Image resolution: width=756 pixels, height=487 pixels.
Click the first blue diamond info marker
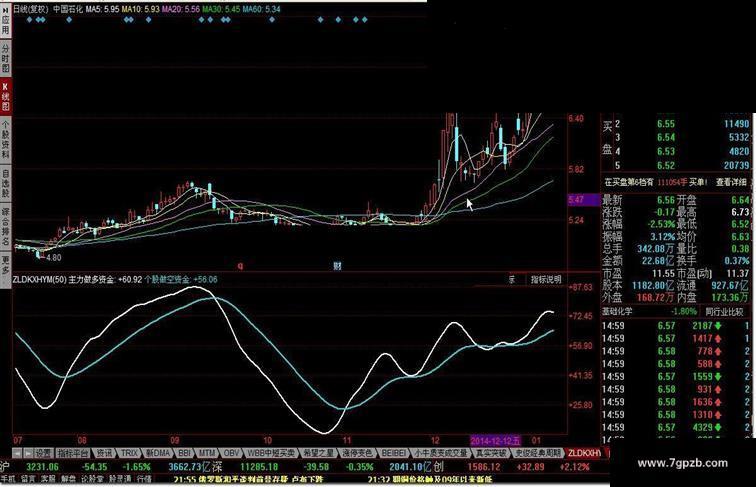pyautogui.click(x=30, y=20)
